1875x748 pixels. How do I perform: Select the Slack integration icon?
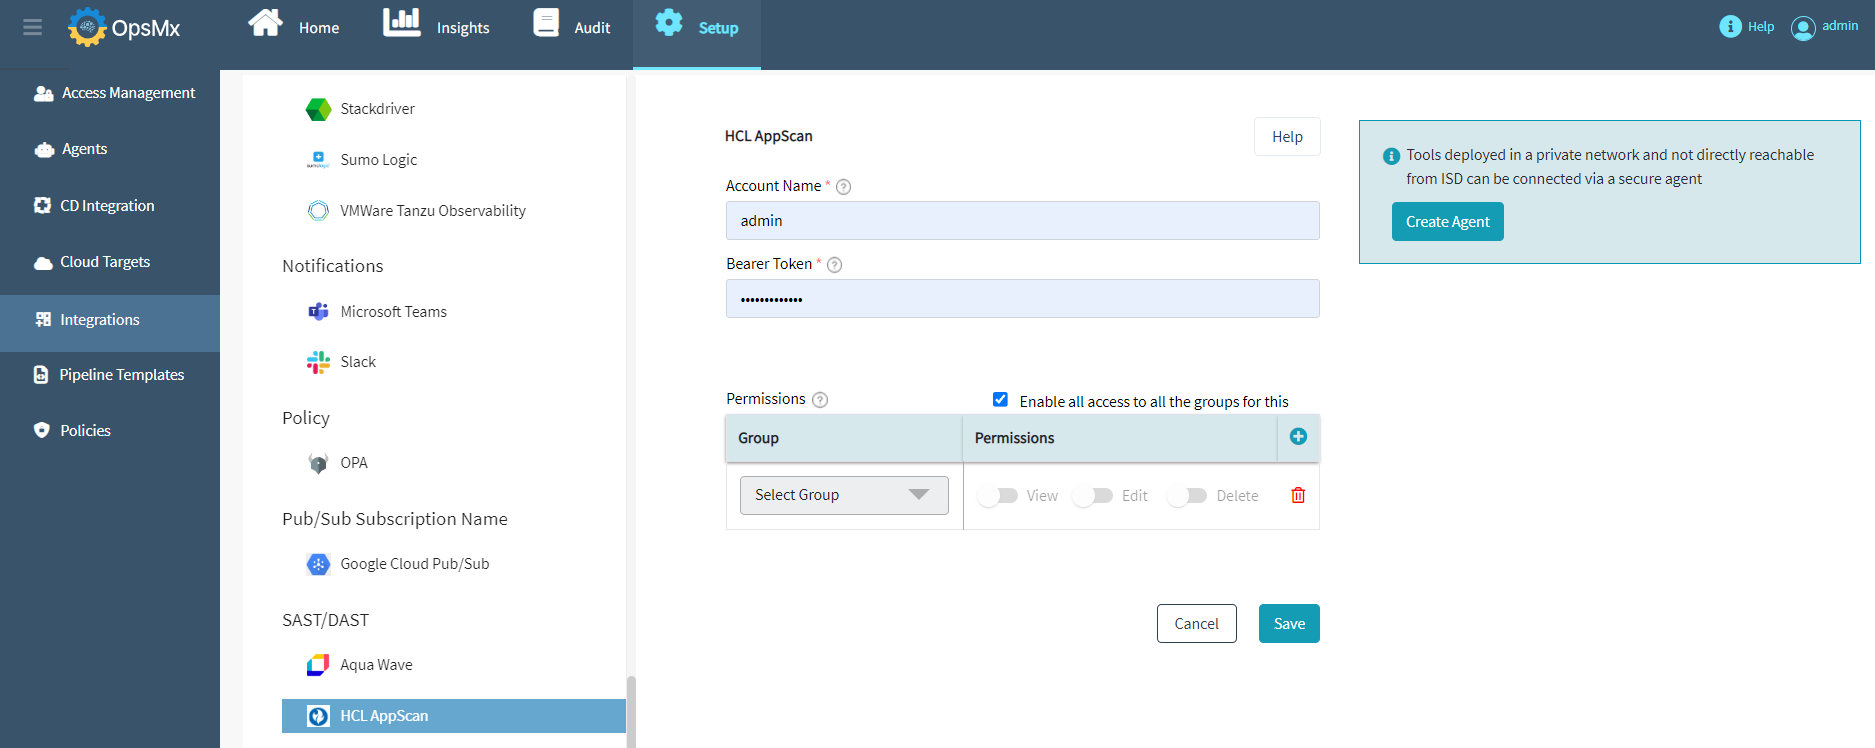(318, 362)
